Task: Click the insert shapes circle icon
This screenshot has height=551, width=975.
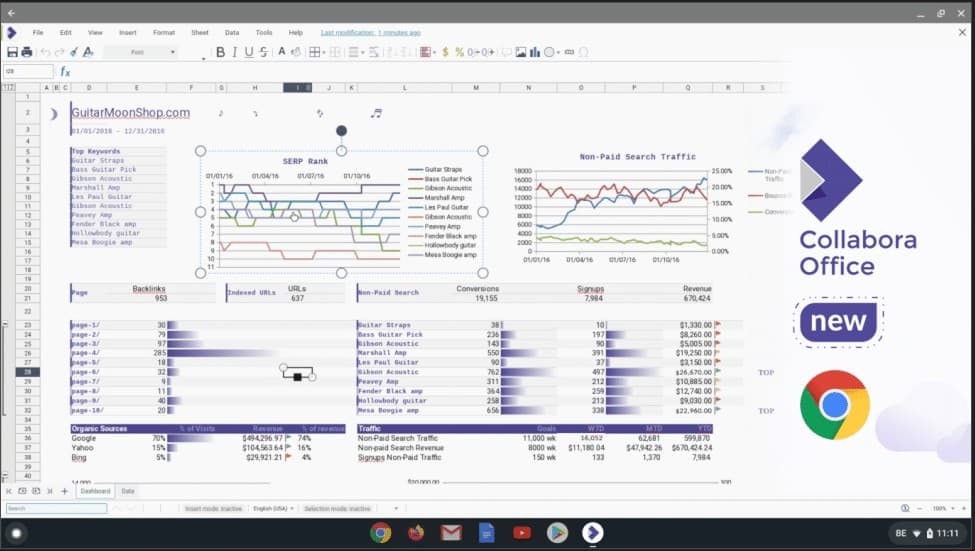Action: pyautogui.click(x=549, y=52)
